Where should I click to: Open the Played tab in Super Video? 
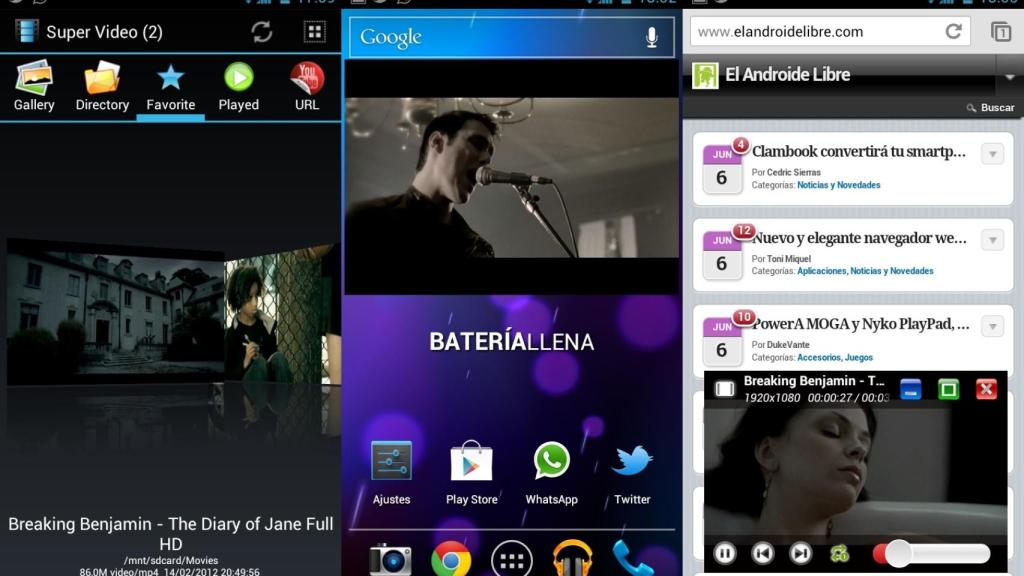239,86
